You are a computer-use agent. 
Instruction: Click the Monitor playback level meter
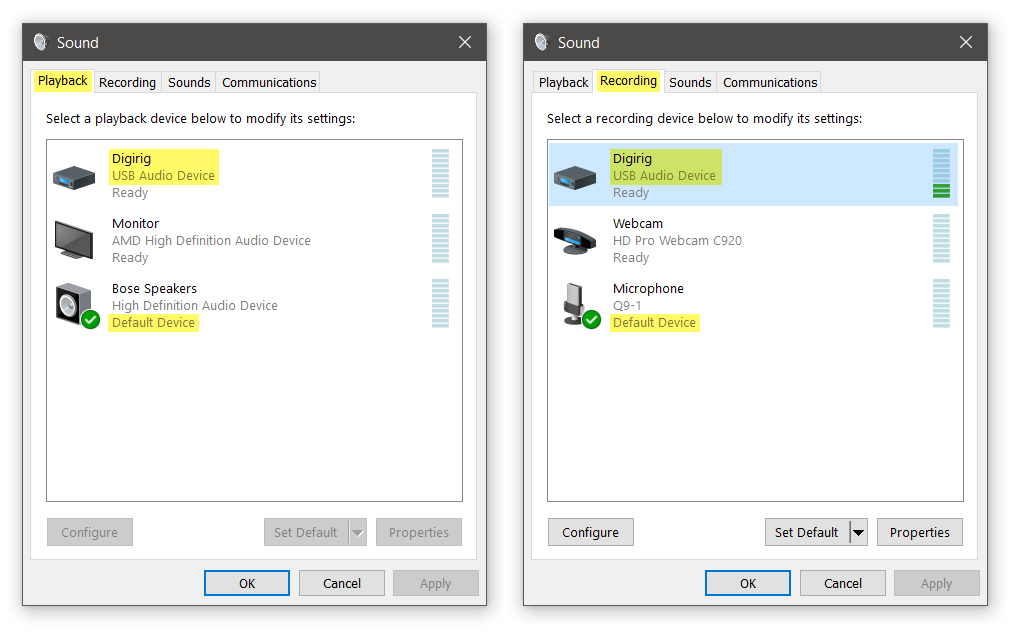pyautogui.click(x=440, y=238)
